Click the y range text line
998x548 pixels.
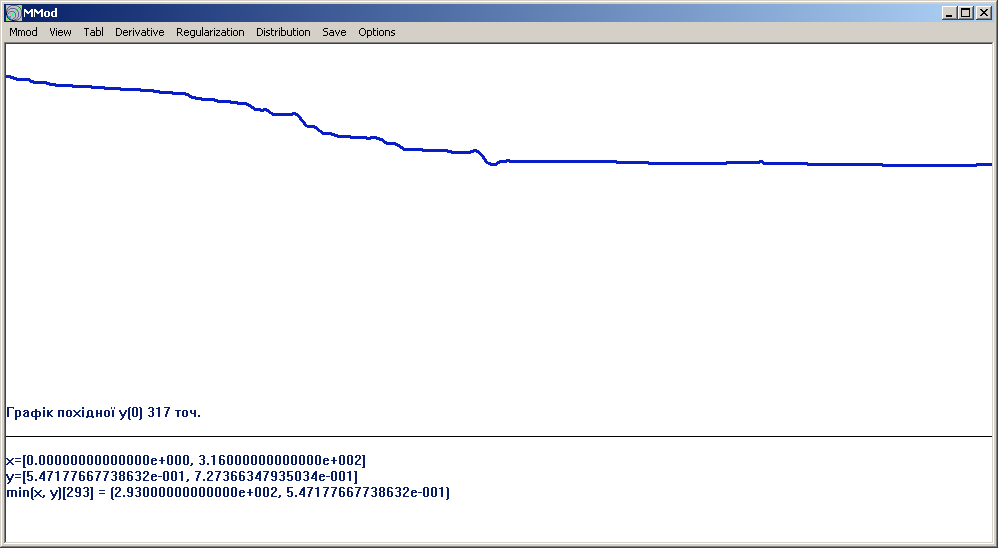pos(182,476)
